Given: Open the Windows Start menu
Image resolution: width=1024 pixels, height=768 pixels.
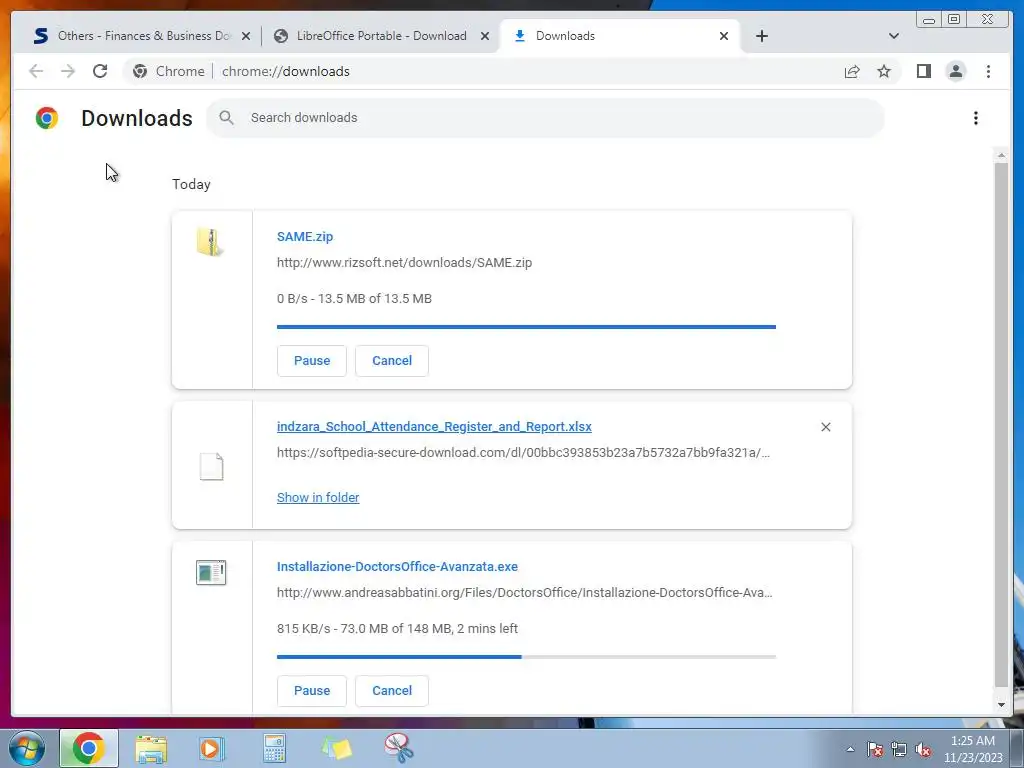Looking at the screenshot, I should pyautogui.click(x=26, y=748).
